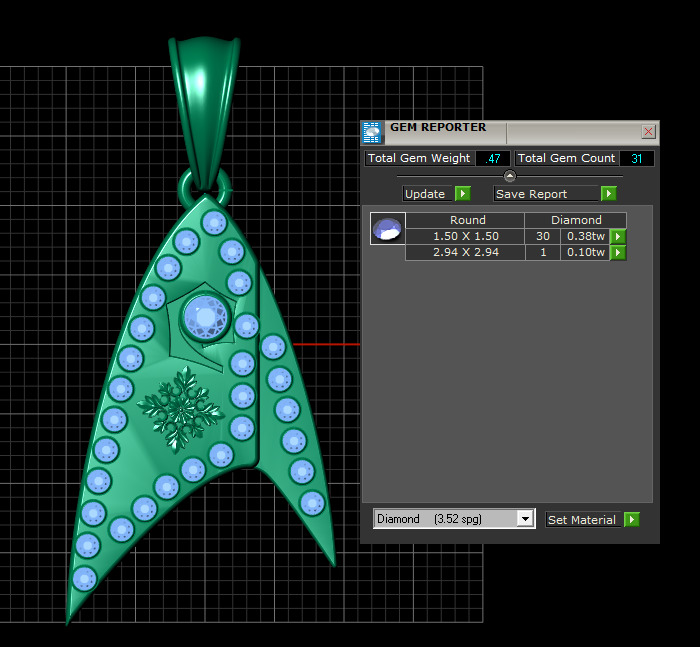
Task: Click the GEM REPORTER title bar text
Action: tap(438, 127)
